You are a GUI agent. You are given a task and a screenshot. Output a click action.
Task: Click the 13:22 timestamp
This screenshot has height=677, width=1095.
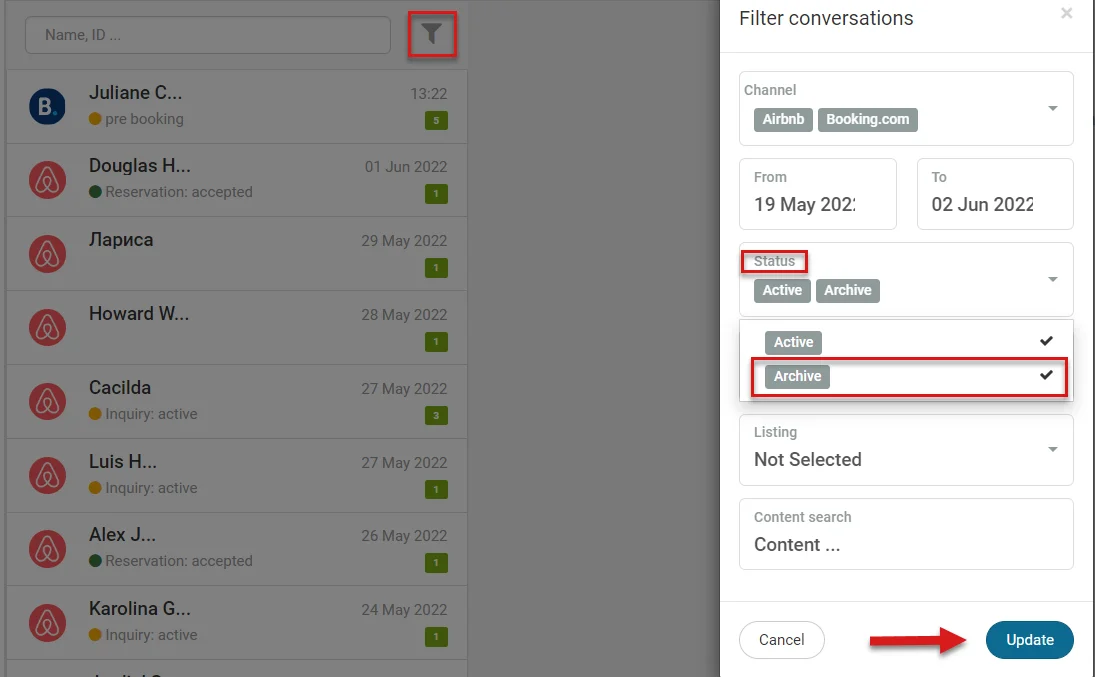point(428,94)
